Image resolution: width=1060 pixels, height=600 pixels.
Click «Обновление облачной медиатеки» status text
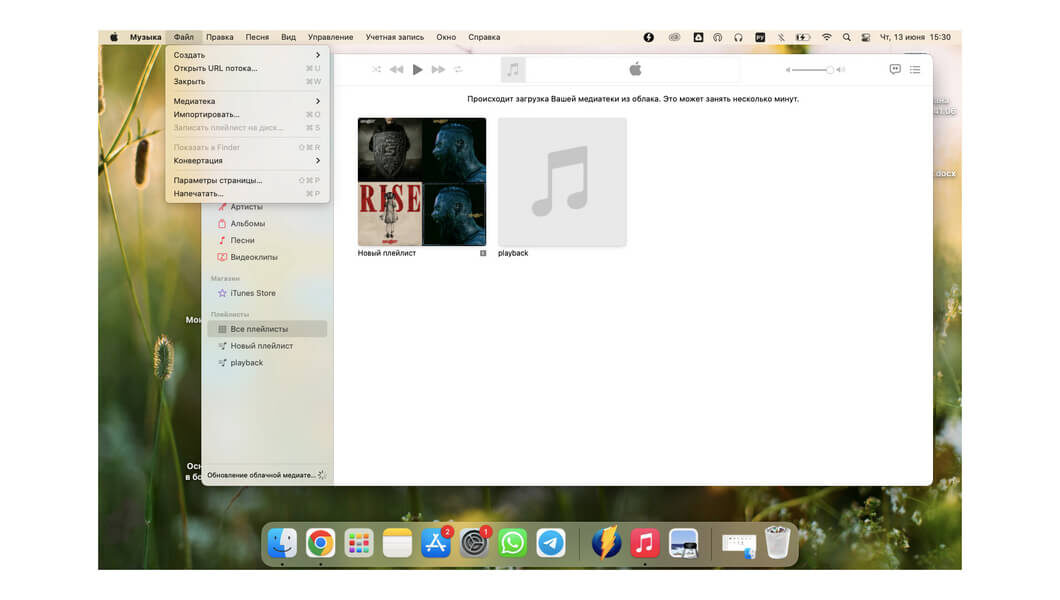(x=261, y=475)
